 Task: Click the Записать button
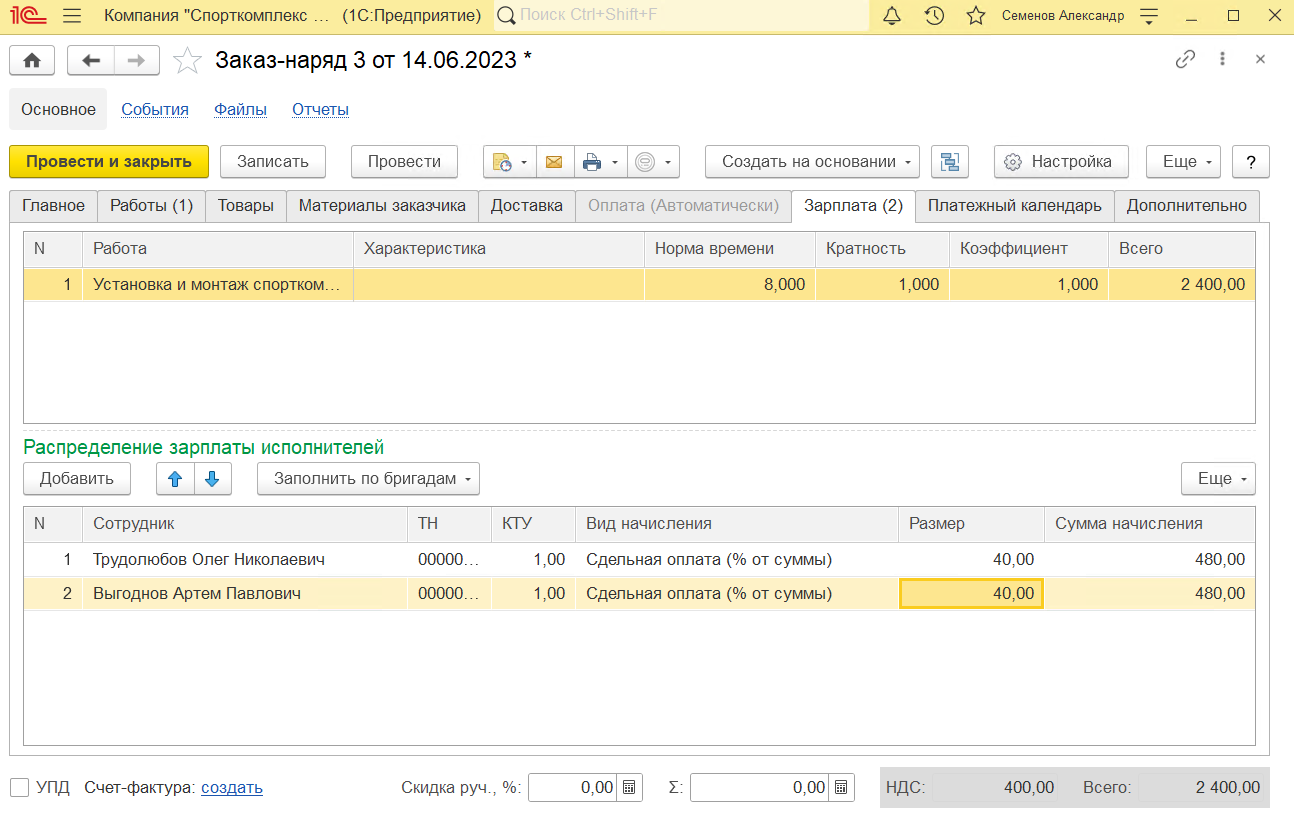[x=273, y=161]
